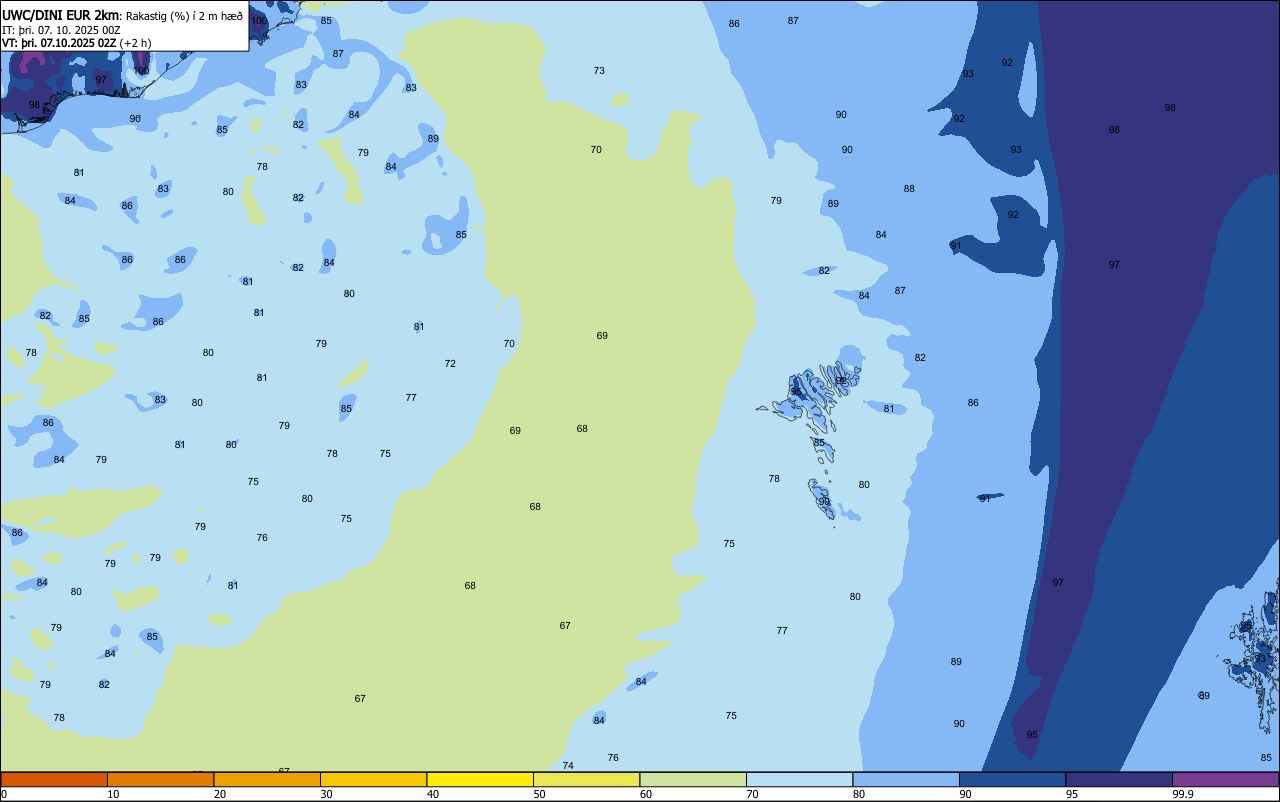
Task: Click the legend tick label '20'
Action: (x=220, y=794)
